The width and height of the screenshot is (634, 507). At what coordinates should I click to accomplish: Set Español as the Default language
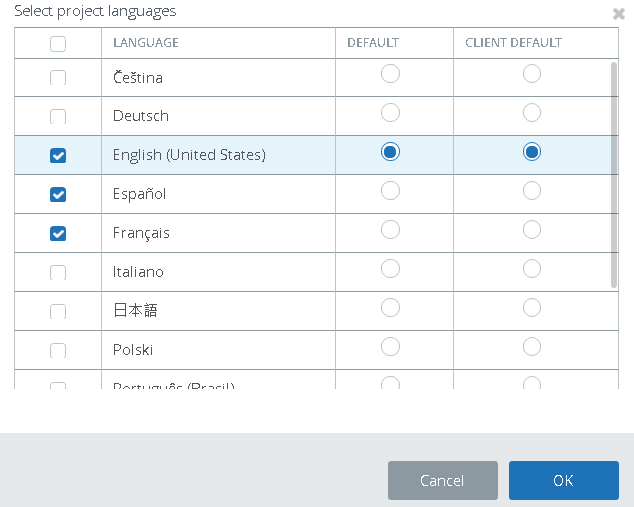pyautogui.click(x=390, y=190)
